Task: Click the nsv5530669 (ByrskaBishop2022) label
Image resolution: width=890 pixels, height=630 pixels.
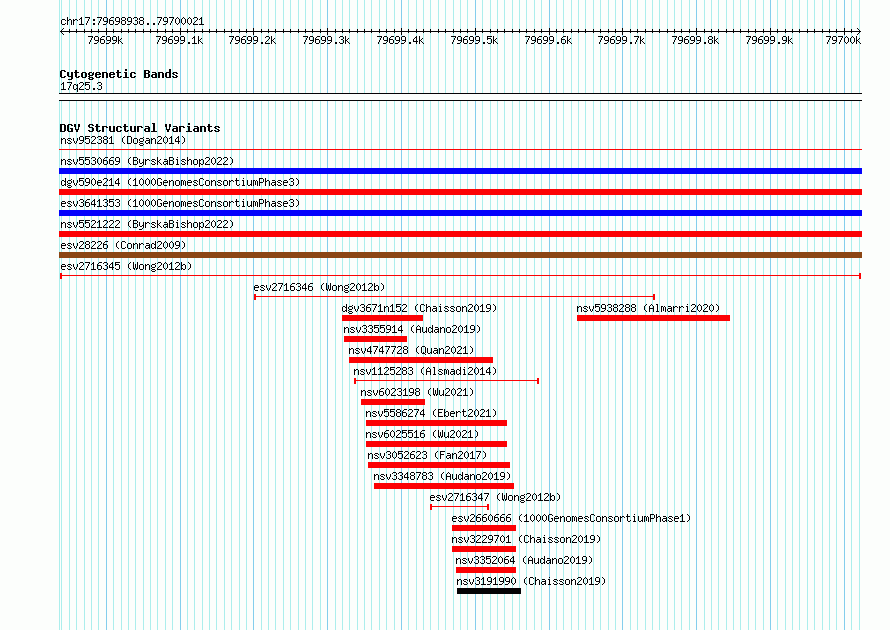Action: (x=147, y=161)
